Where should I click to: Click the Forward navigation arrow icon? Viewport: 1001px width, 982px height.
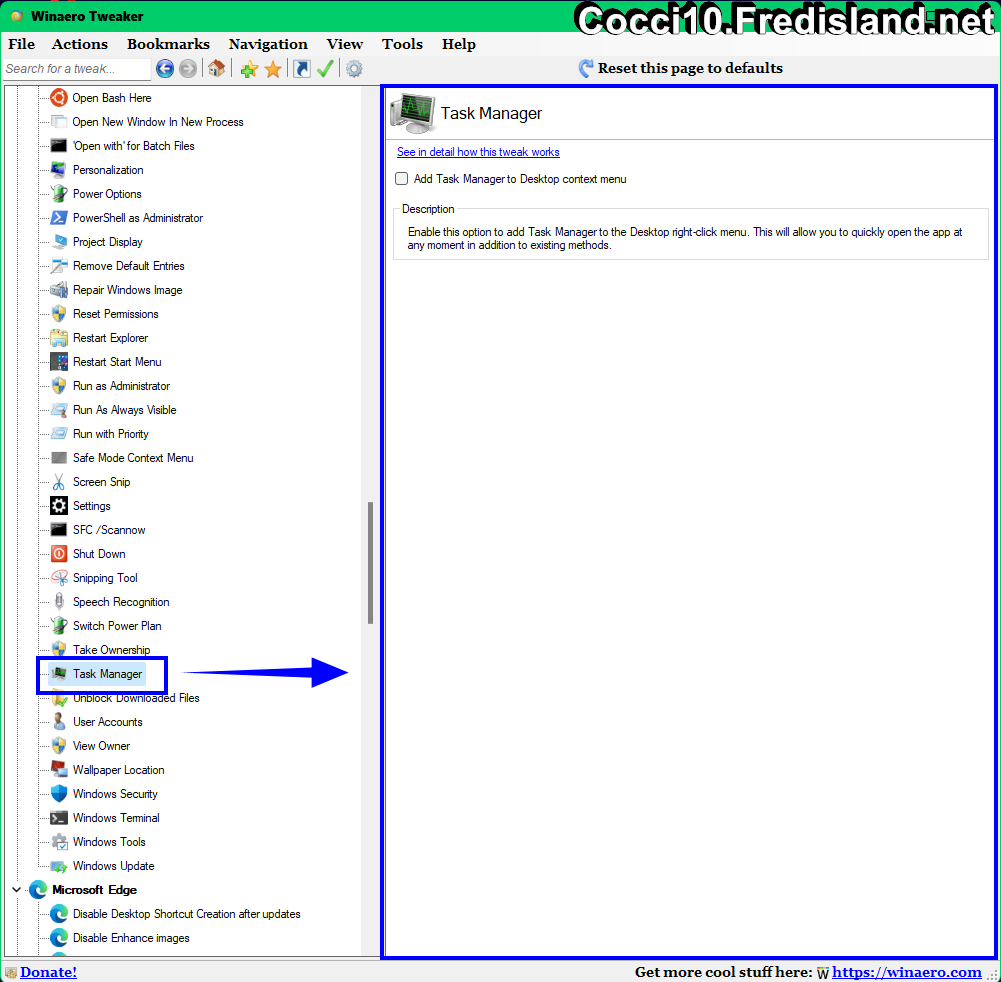click(x=188, y=68)
